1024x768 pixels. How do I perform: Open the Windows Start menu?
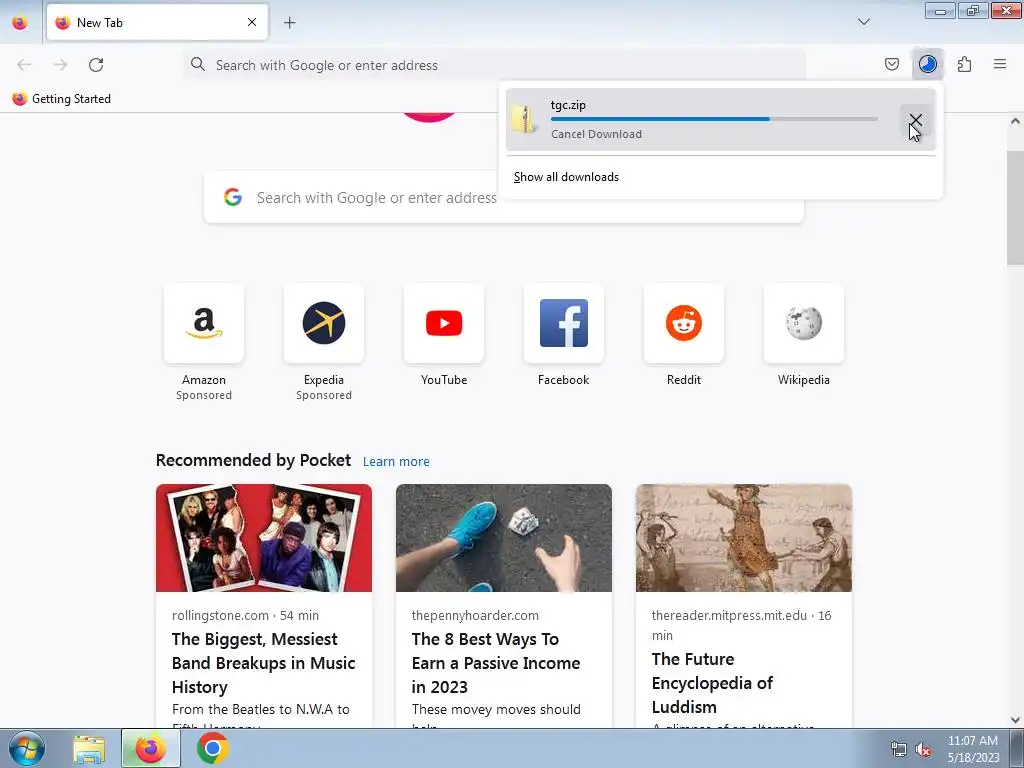(27, 748)
